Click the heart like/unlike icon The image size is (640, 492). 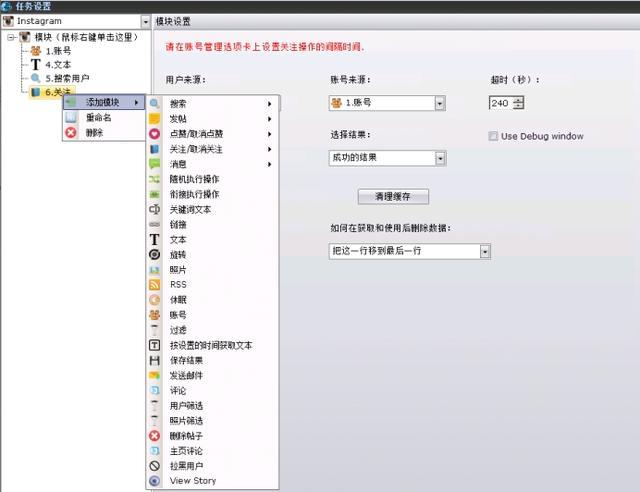click(154, 134)
